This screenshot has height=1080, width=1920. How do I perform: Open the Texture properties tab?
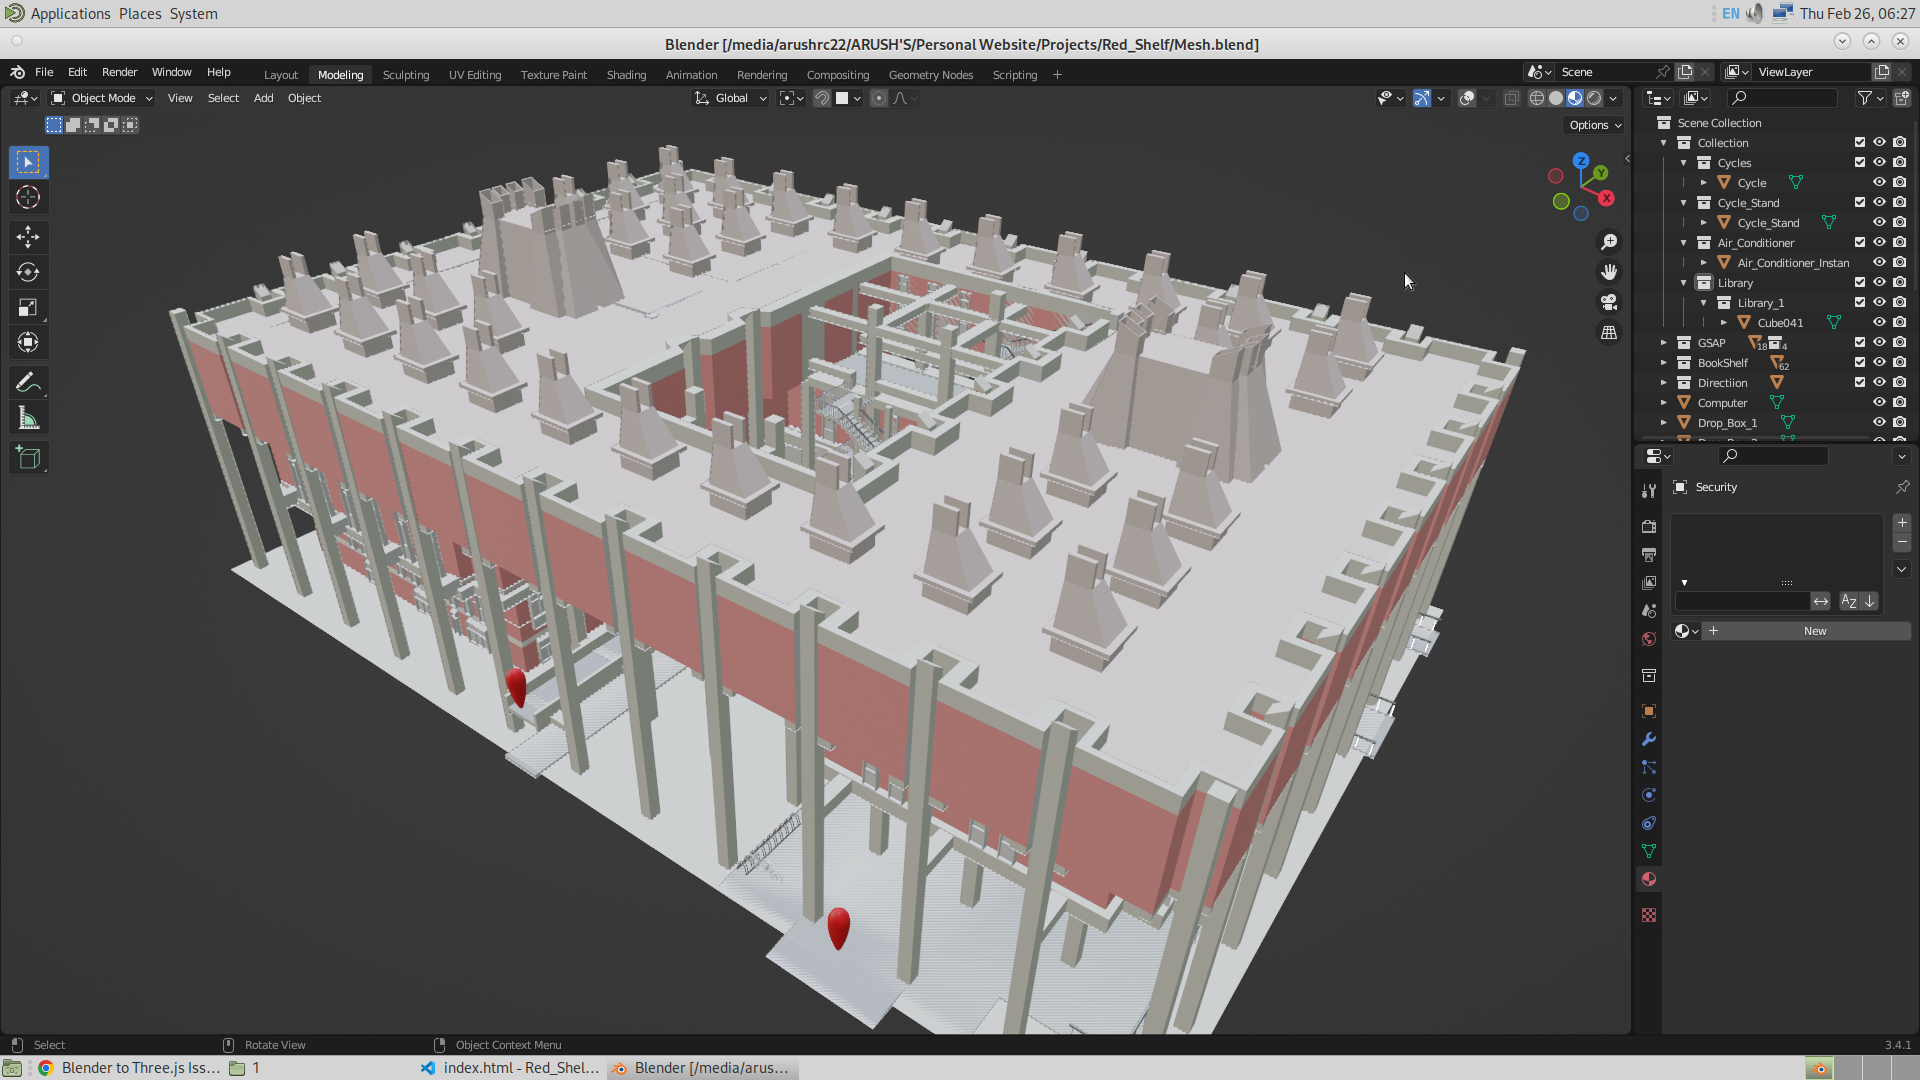(1649, 915)
